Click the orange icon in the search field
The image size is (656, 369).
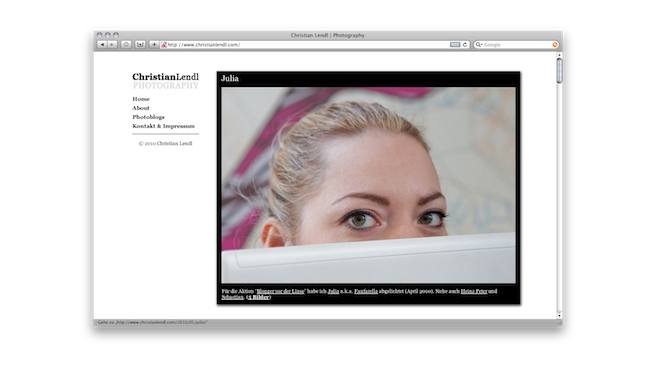555,44
